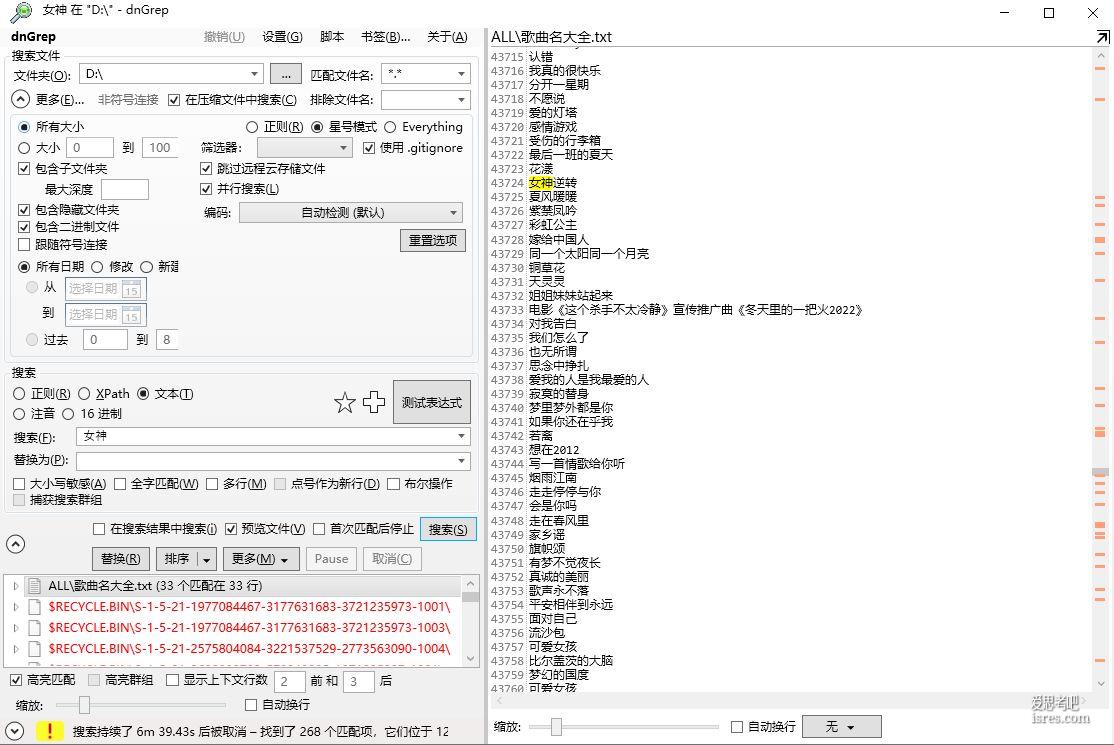Select 正则 search type radio
This screenshot has width=1114, height=745.
[x=19, y=393]
